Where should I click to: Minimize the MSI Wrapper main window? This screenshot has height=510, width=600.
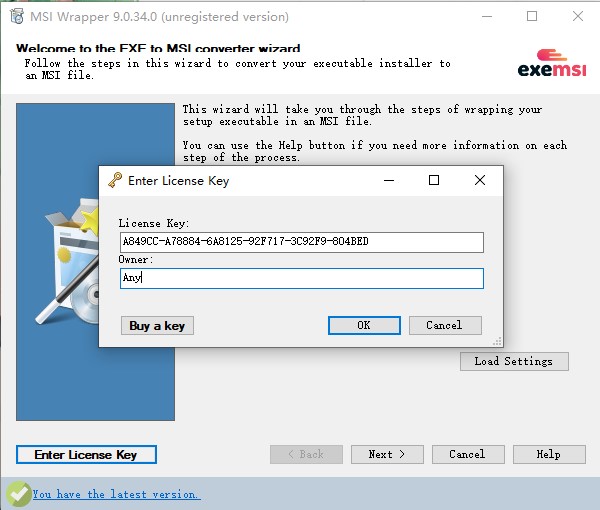pyautogui.click(x=487, y=16)
